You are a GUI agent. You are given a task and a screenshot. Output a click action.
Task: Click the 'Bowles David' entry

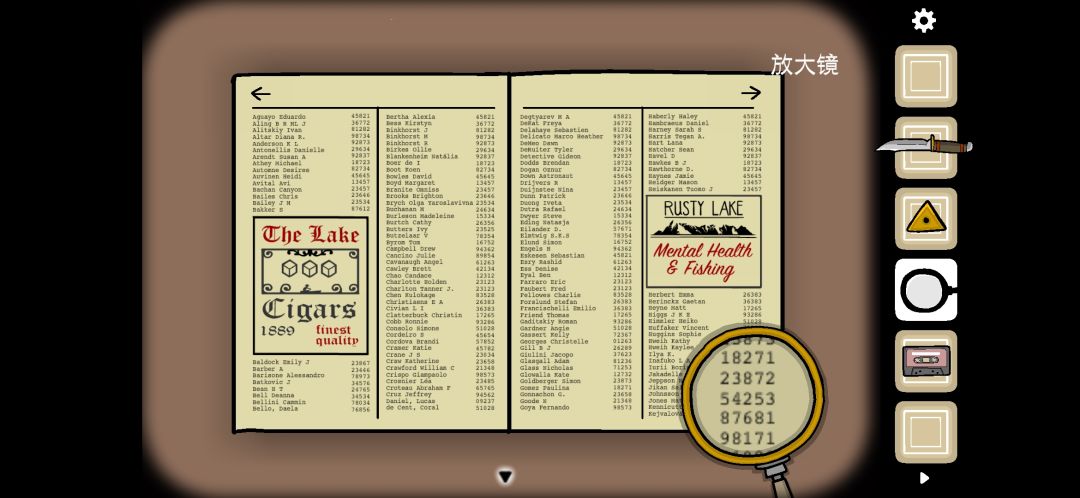pyautogui.click(x=409, y=176)
